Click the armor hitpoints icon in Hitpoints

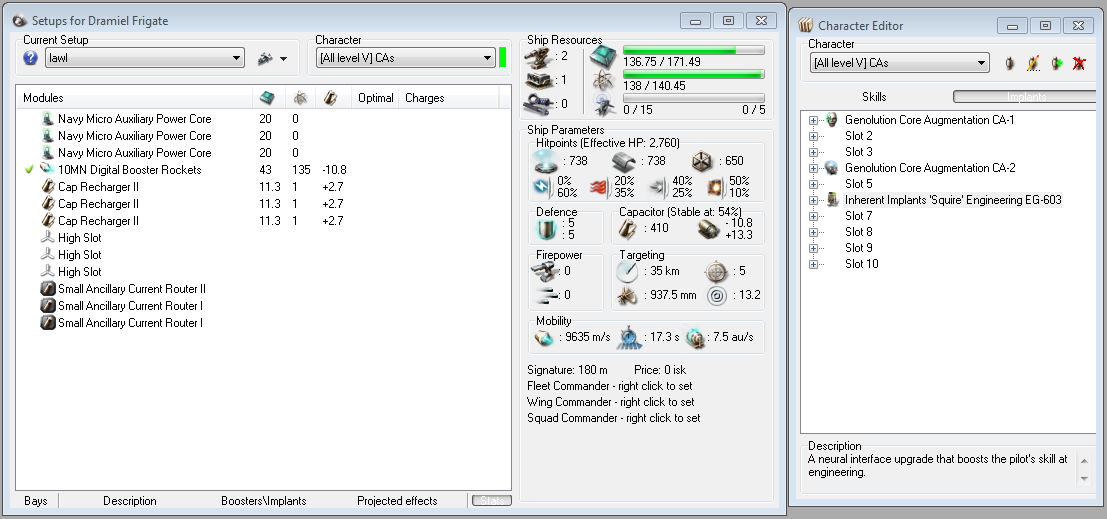pos(624,161)
